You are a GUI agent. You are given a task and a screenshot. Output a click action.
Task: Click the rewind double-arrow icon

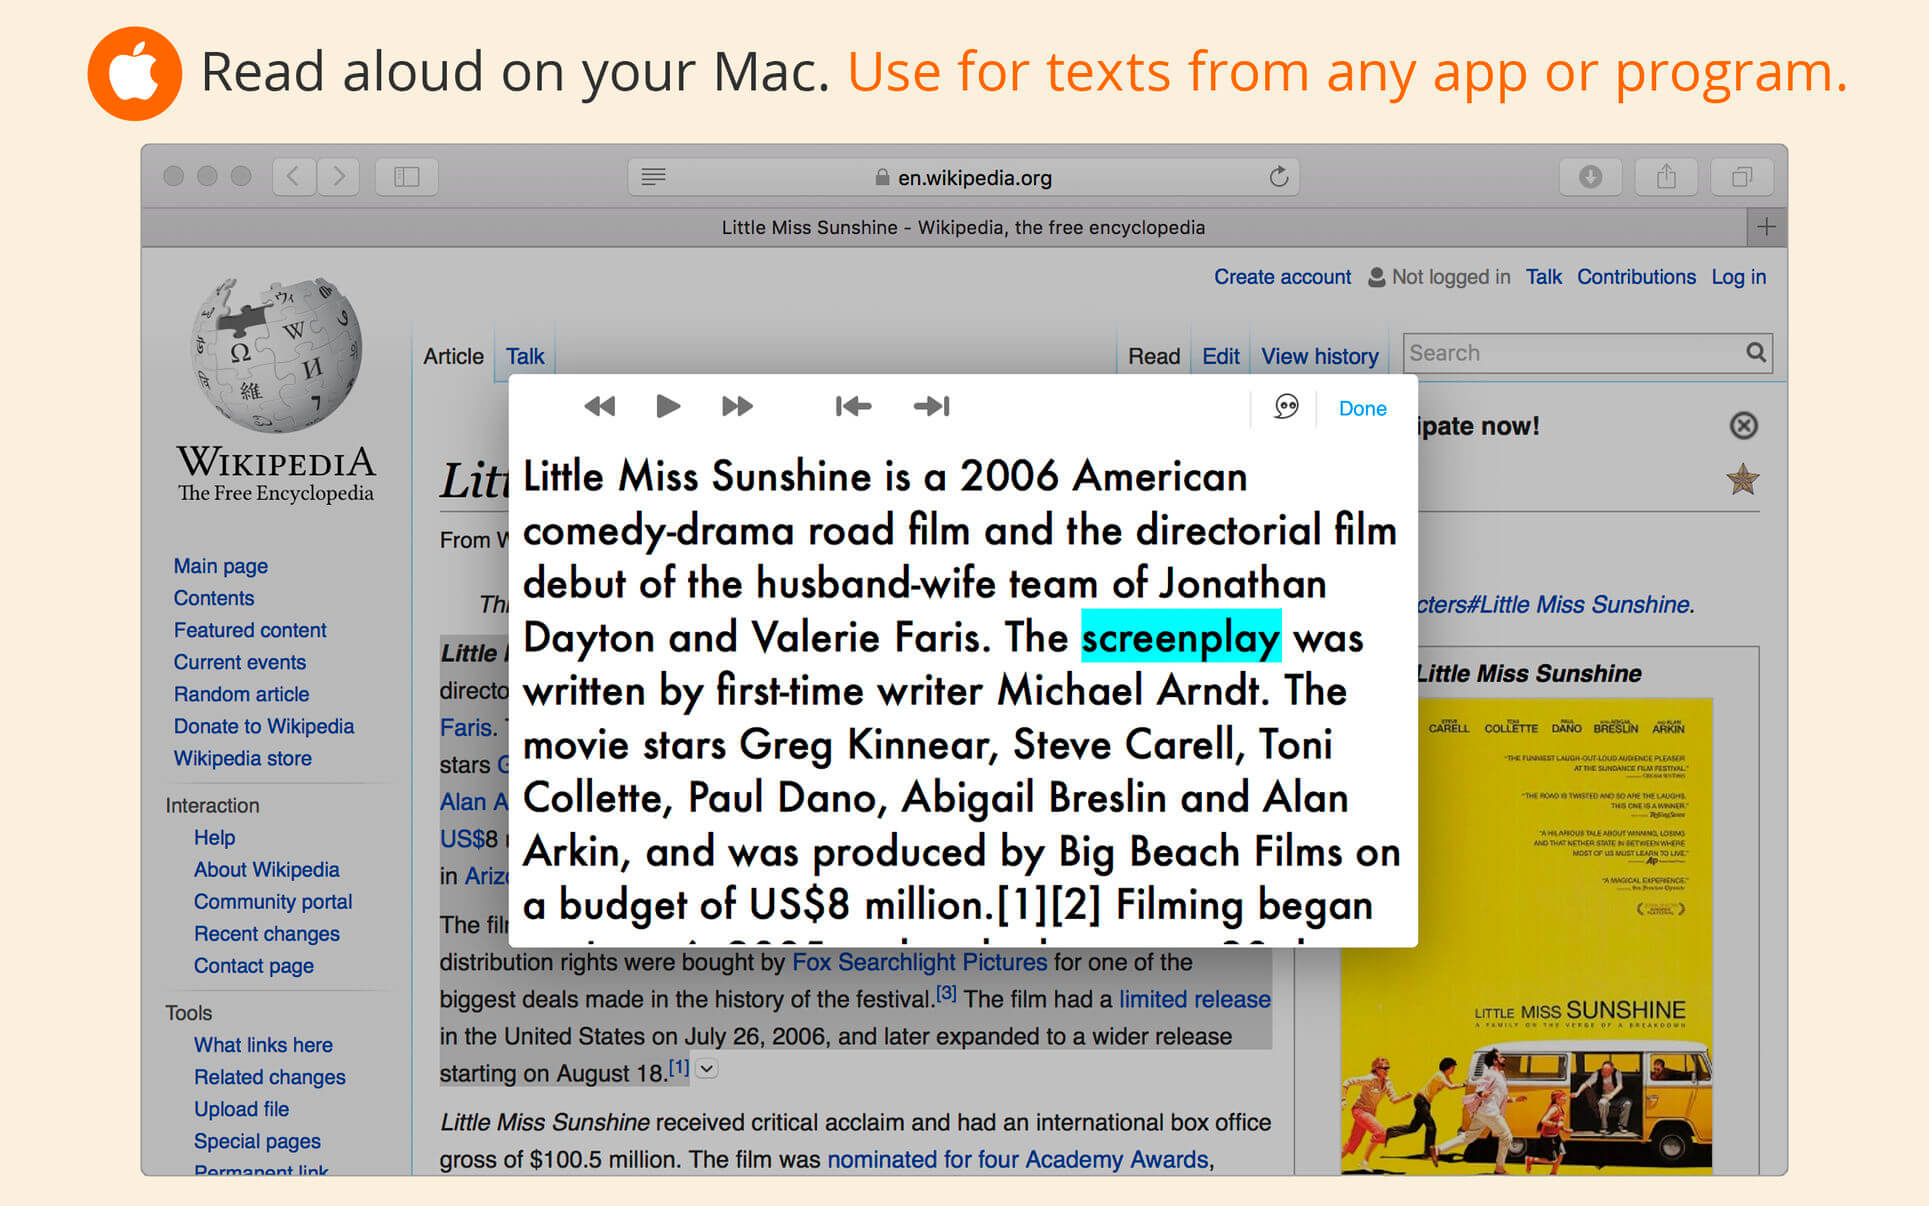pos(599,406)
